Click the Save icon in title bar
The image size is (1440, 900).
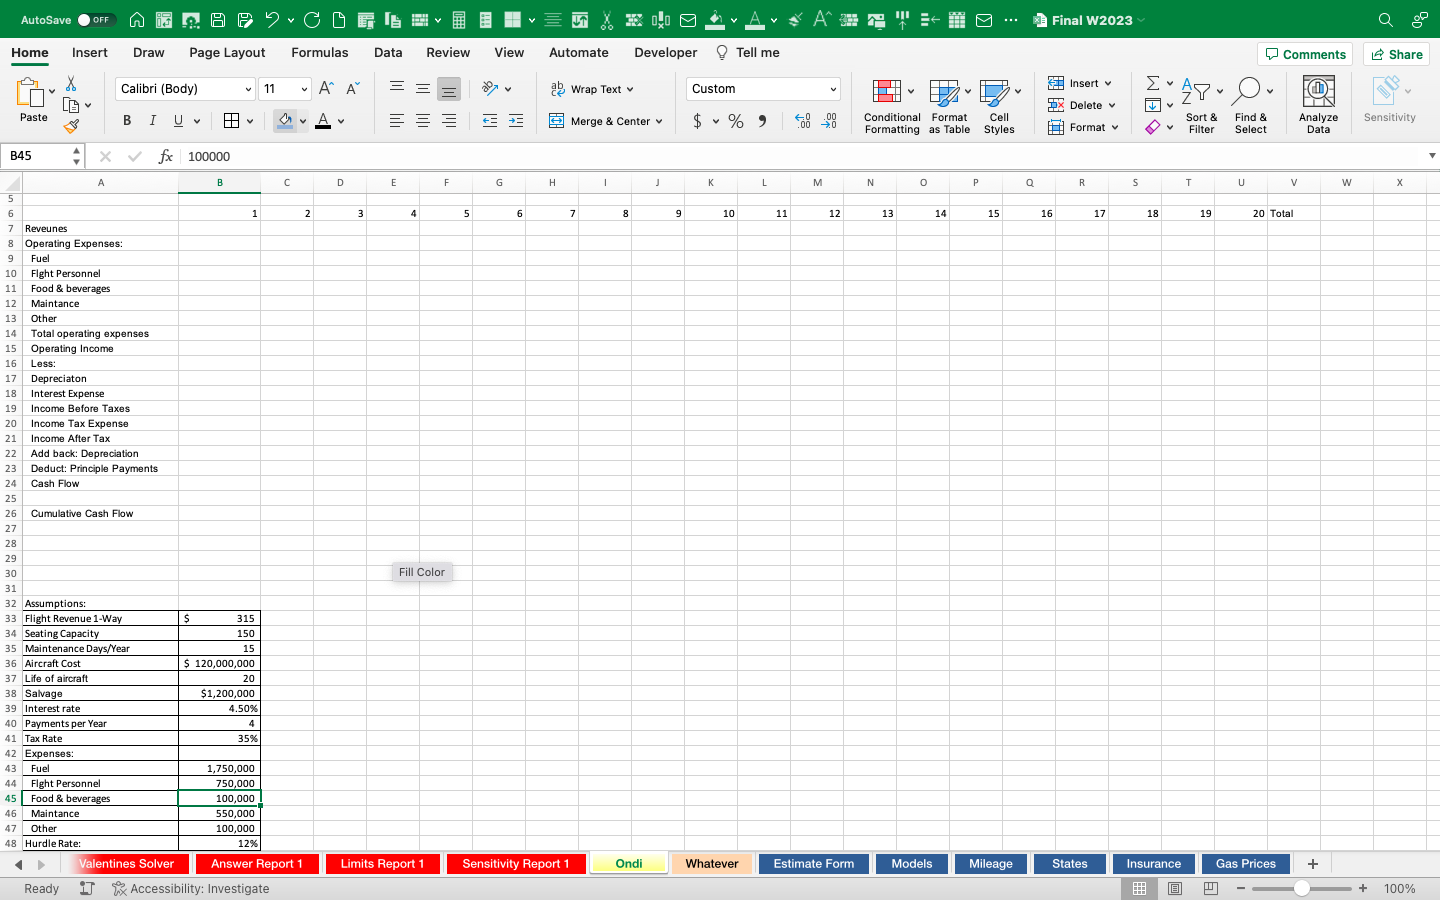point(218,20)
